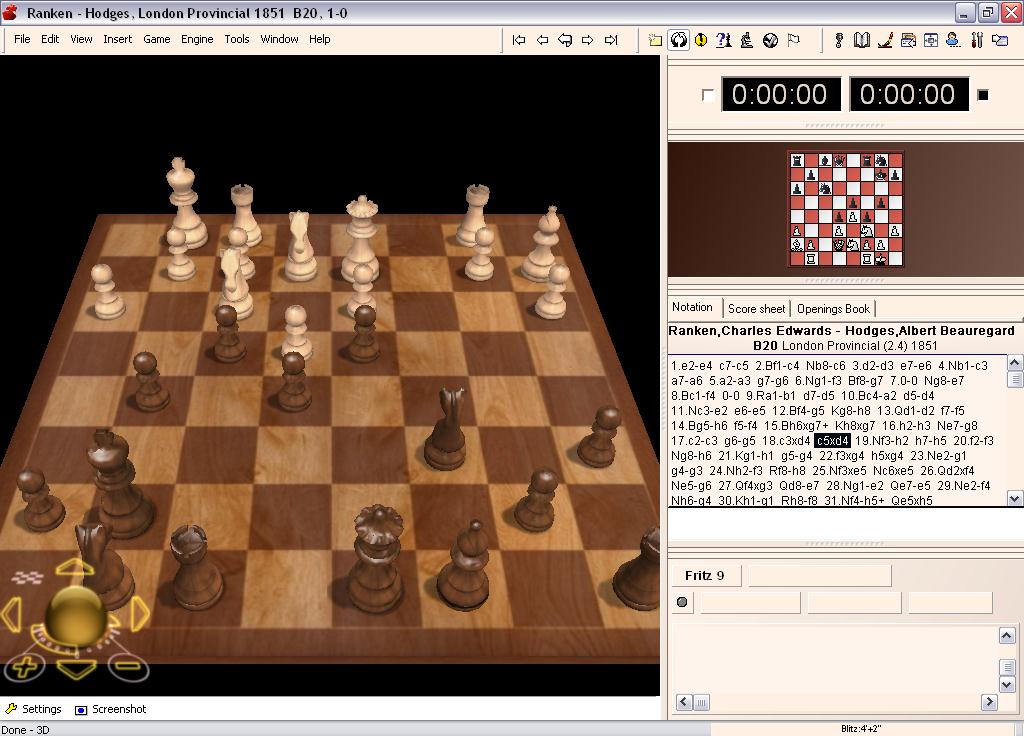Open the Engine menu

tap(197, 39)
